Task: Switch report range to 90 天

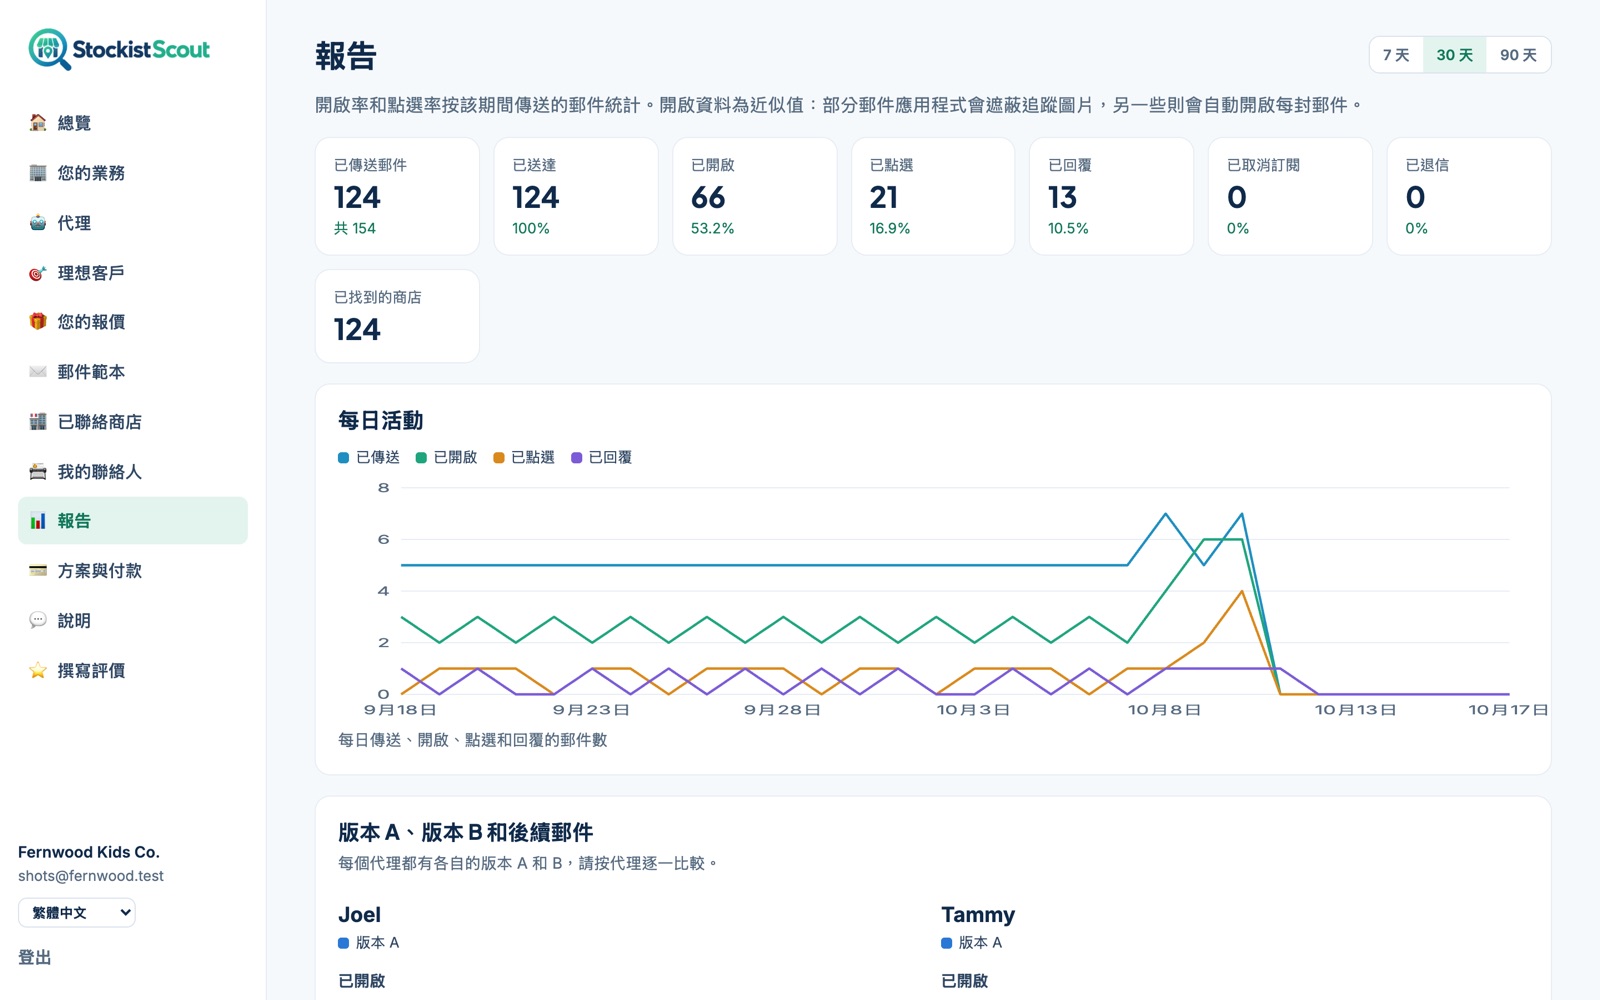Action: coord(1518,55)
